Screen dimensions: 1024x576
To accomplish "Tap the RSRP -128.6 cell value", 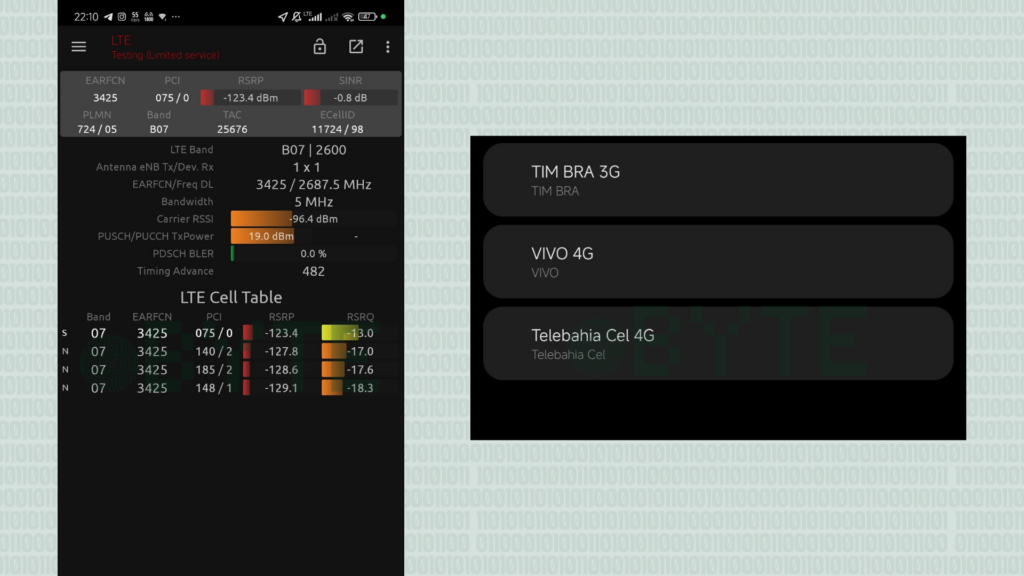I will click(281, 370).
